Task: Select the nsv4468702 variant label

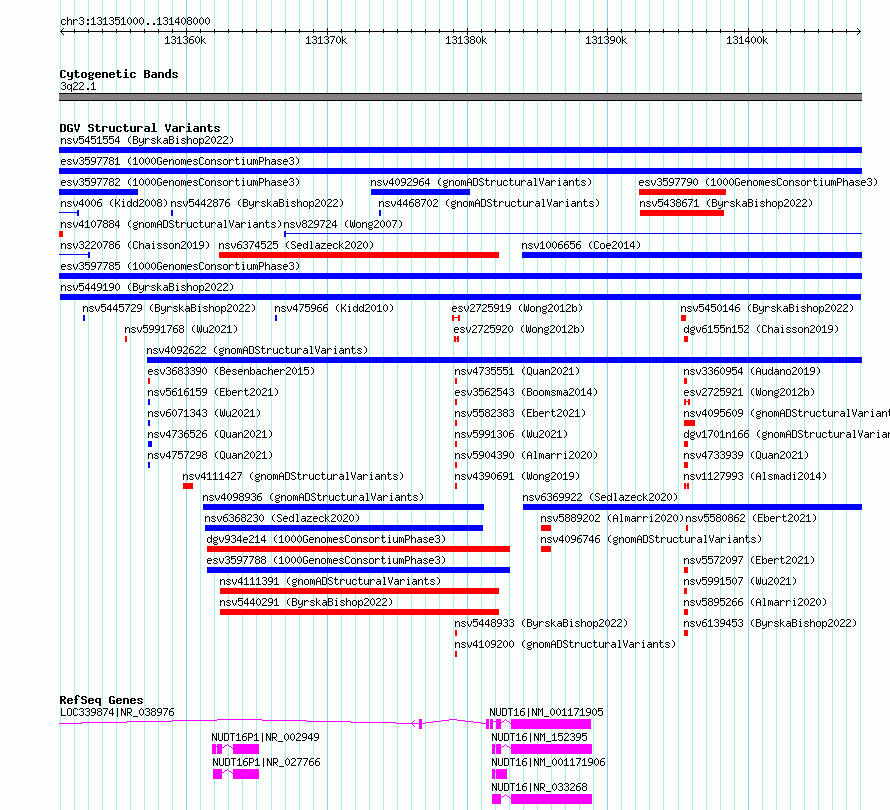Action: [x=489, y=203]
